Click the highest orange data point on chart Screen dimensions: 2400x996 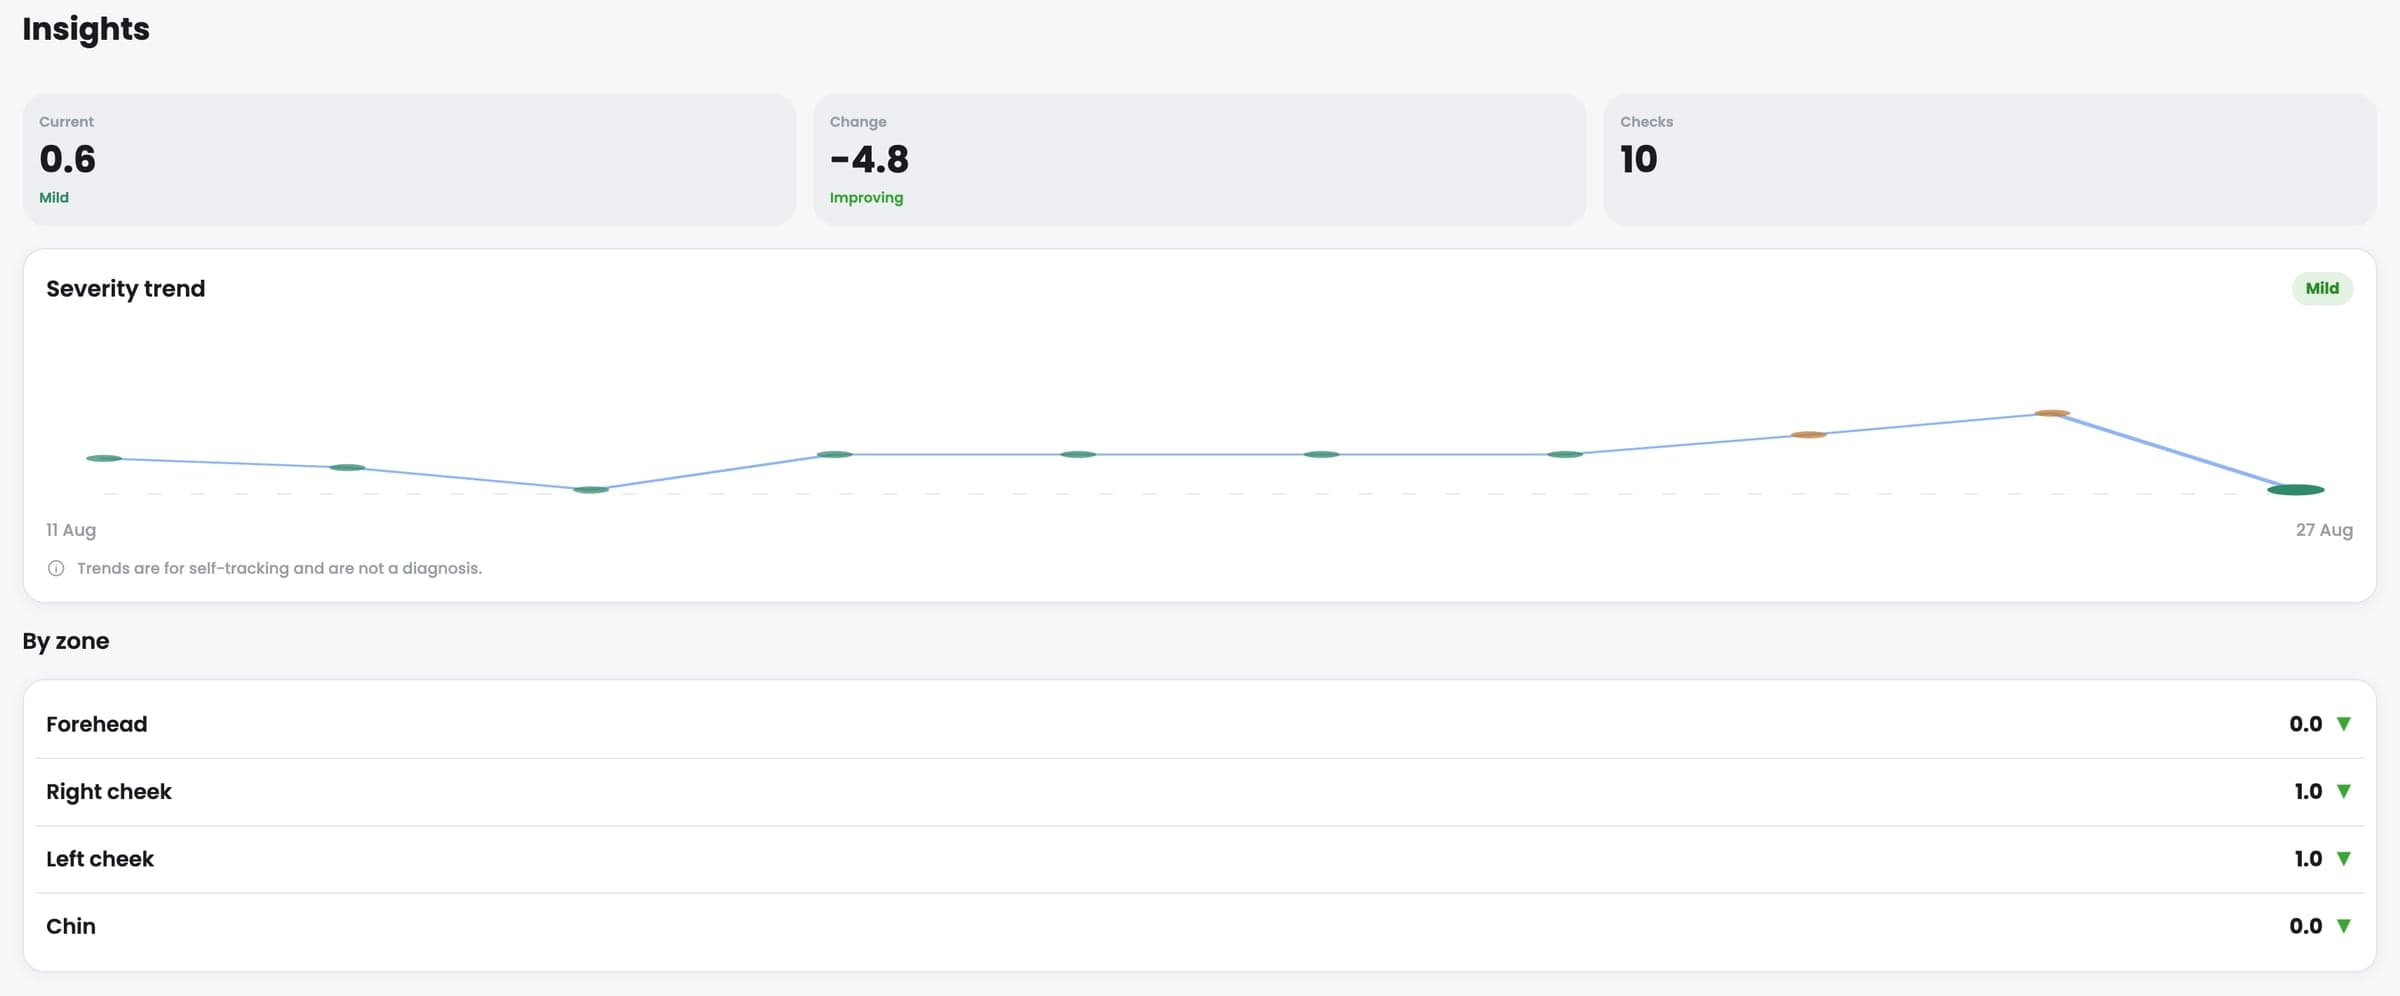[2052, 413]
